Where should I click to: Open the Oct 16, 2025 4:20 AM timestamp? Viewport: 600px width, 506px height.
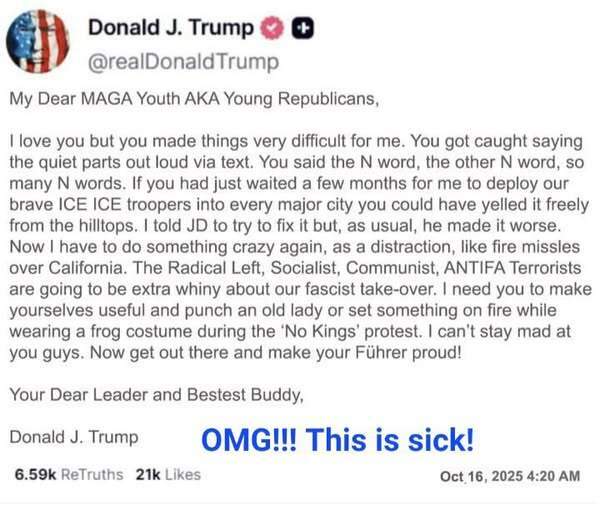[510, 476]
